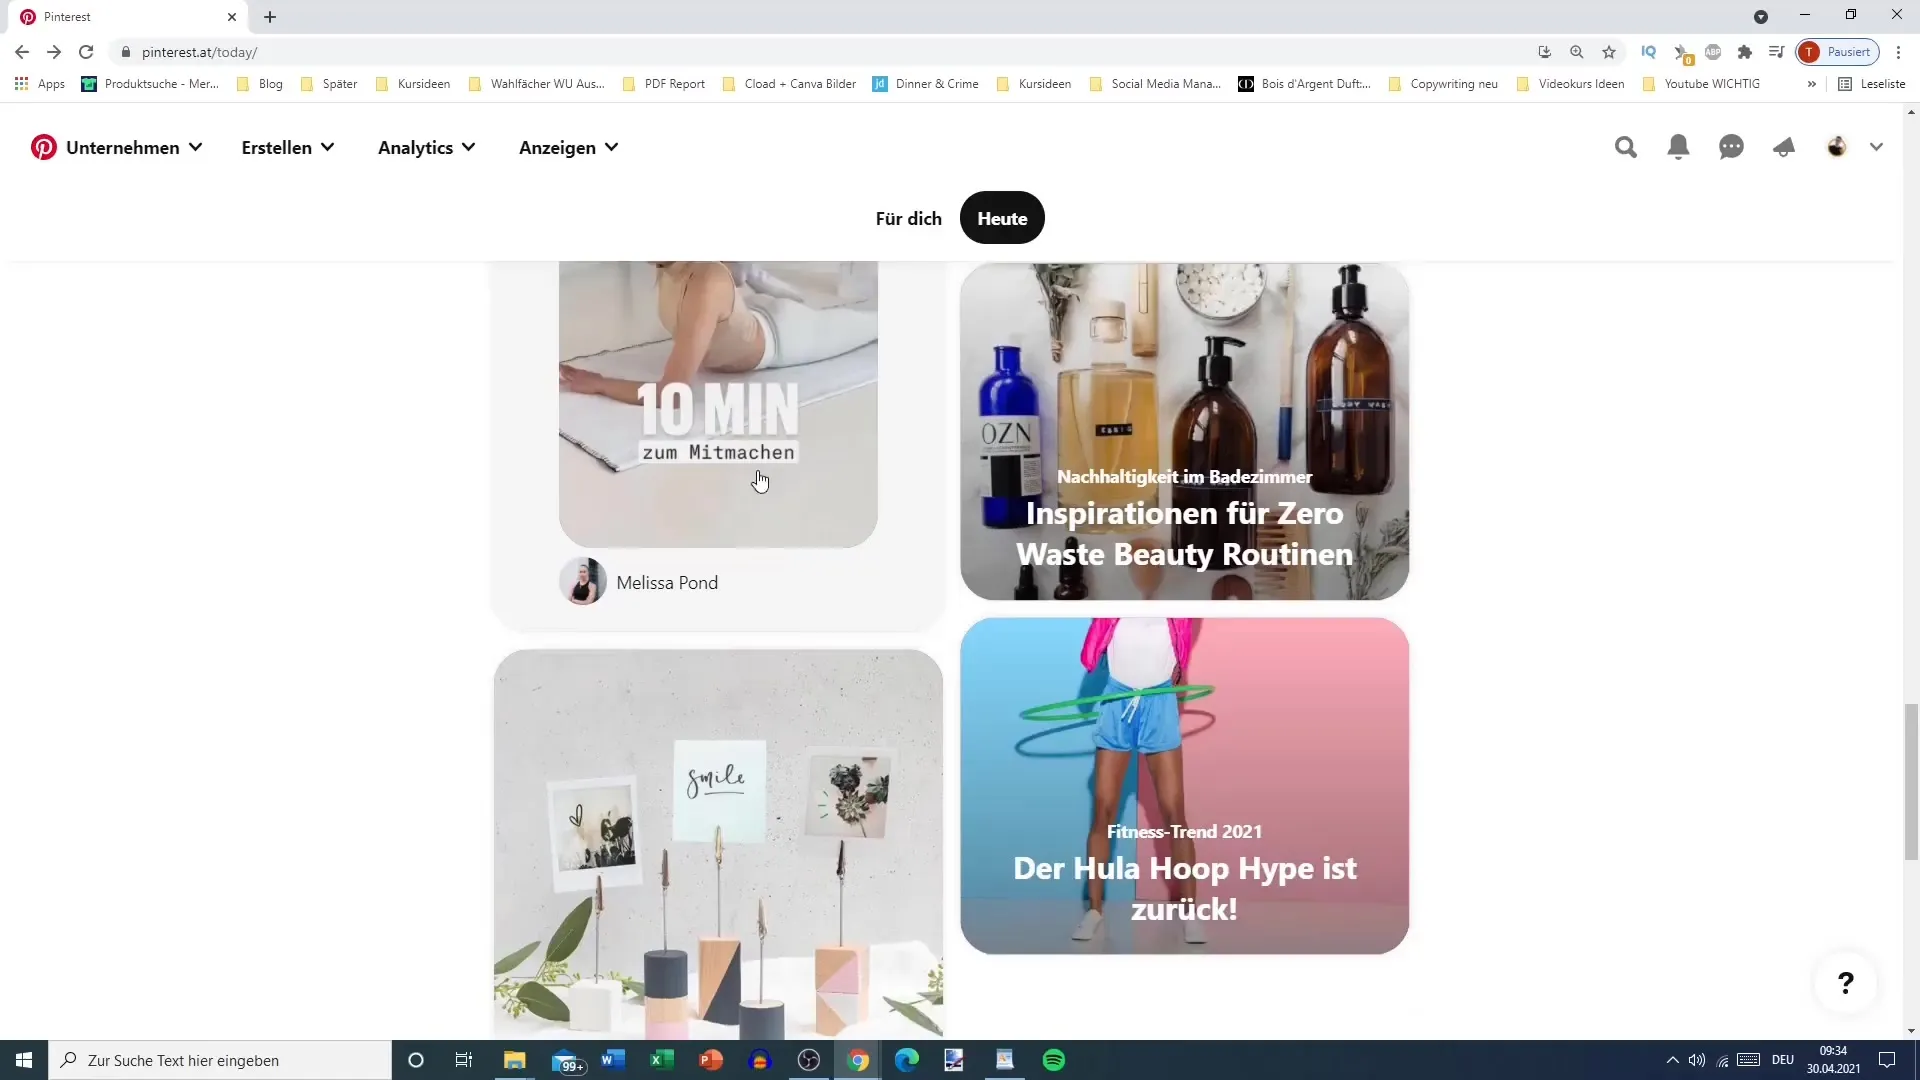Open the ABP adblock extension icon
This screenshot has height=1080, width=1920.
coord(1713,52)
